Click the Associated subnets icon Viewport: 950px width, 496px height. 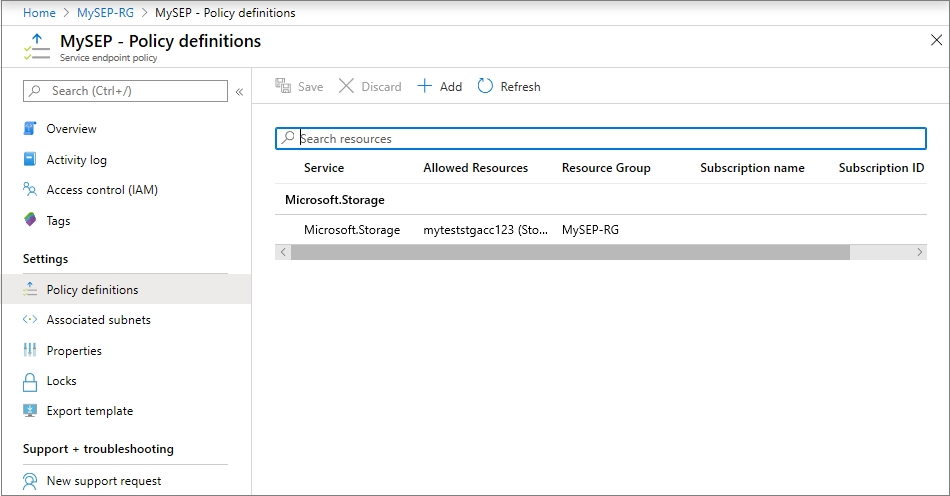click(x=30, y=320)
